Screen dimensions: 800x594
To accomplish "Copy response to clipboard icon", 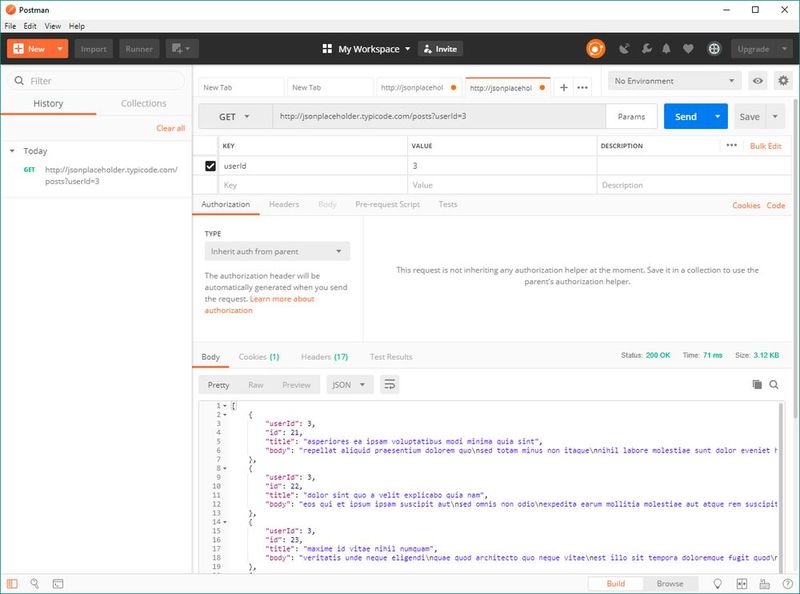I will click(757, 385).
